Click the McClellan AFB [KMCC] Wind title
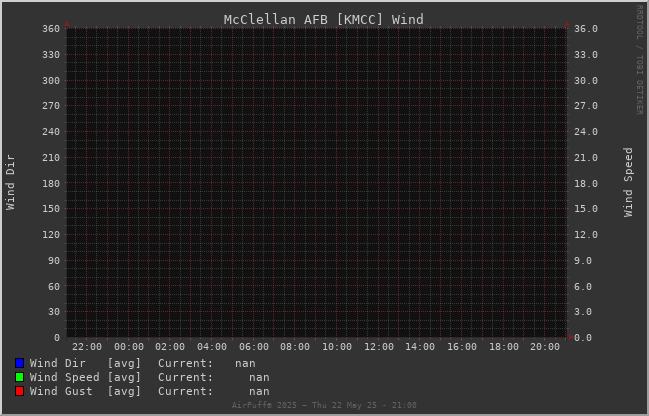 coord(324,19)
